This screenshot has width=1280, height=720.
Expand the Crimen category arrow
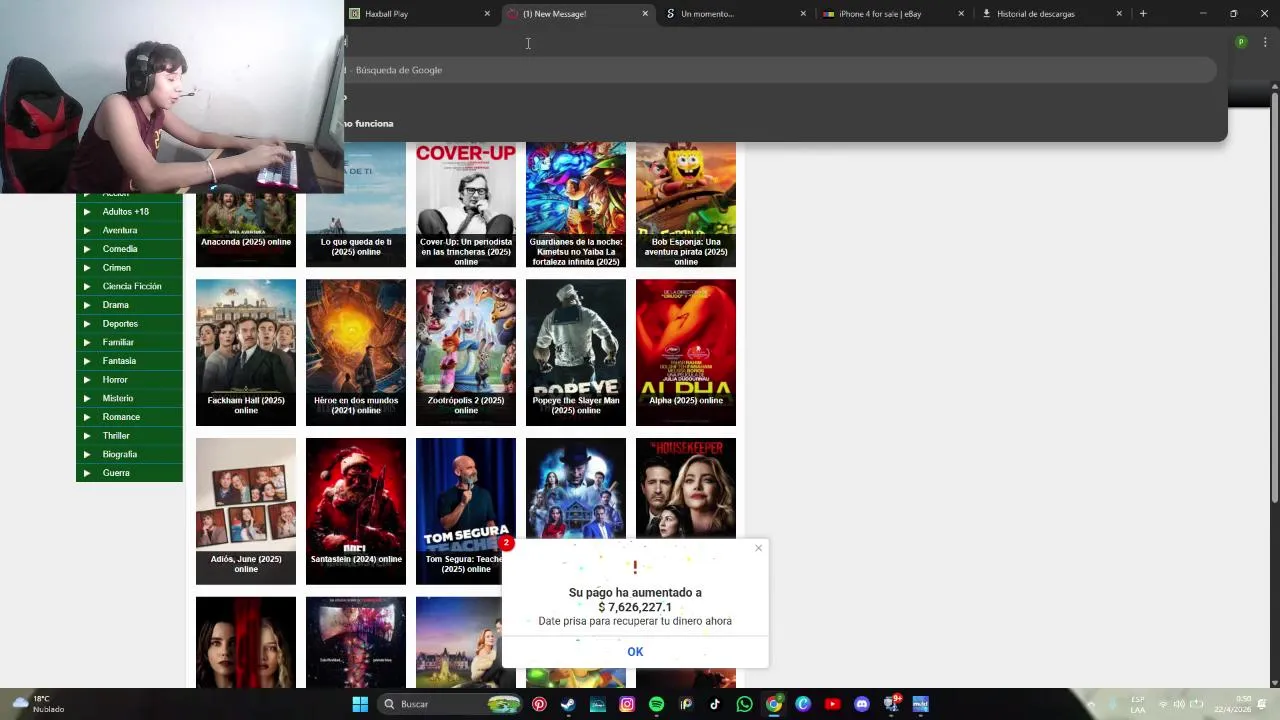click(x=87, y=268)
